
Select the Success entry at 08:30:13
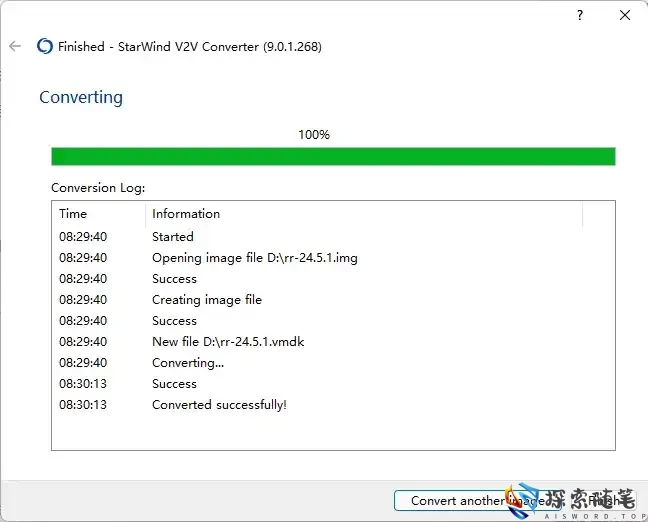tap(174, 384)
